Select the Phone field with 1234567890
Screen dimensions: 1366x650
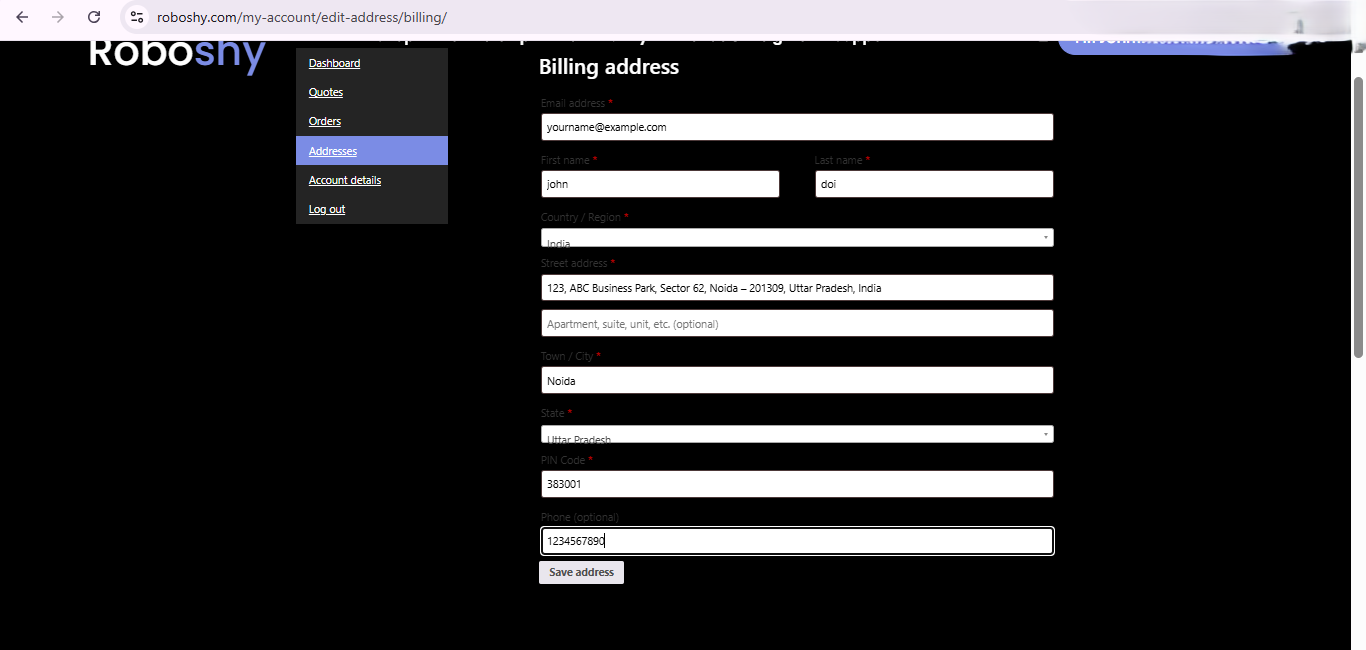[x=797, y=540]
